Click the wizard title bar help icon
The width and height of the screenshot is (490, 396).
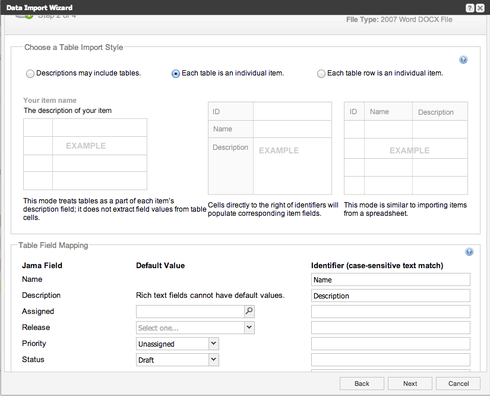tap(469, 8)
